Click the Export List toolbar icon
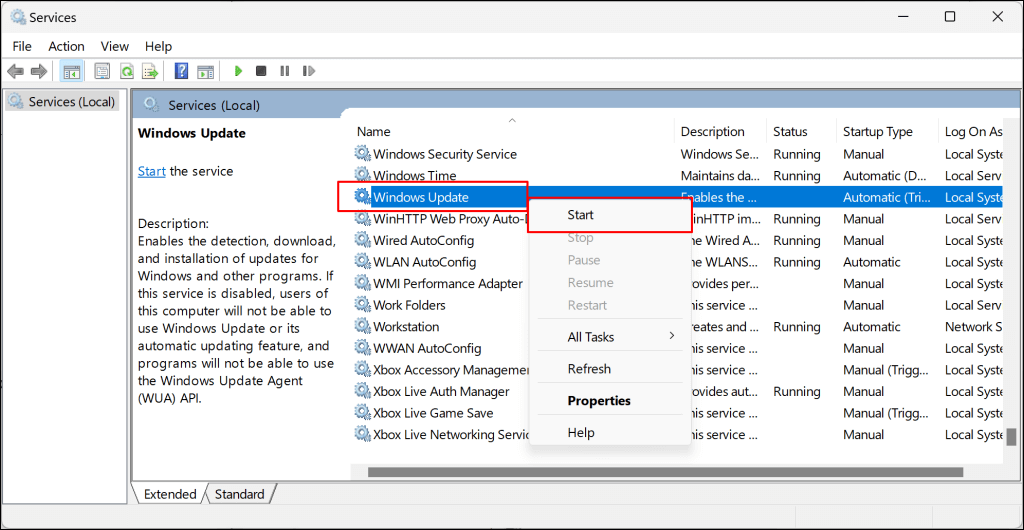This screenshot has width=1024, height=530. (x=150, y=71)
